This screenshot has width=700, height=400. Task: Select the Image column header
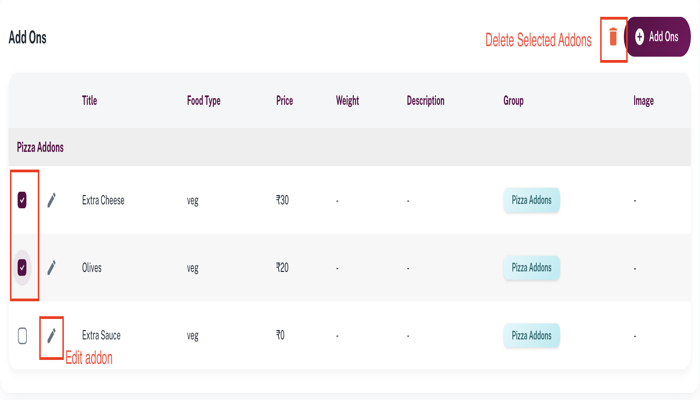643,101
